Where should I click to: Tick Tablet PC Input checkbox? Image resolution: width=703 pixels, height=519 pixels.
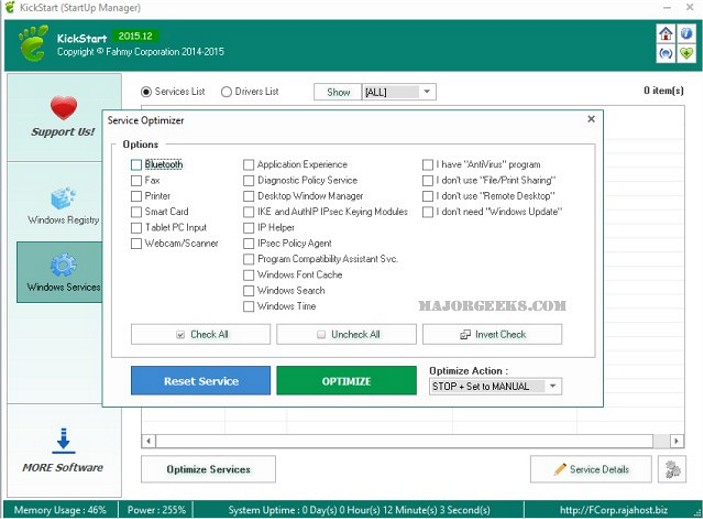coord(136,228)
